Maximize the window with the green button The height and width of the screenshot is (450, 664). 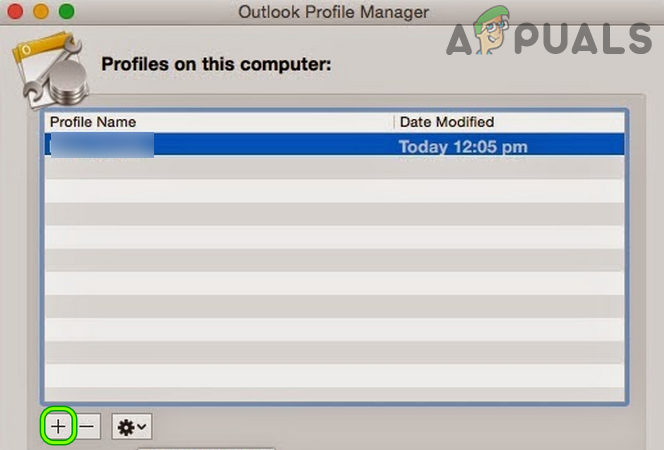[66, 11]
